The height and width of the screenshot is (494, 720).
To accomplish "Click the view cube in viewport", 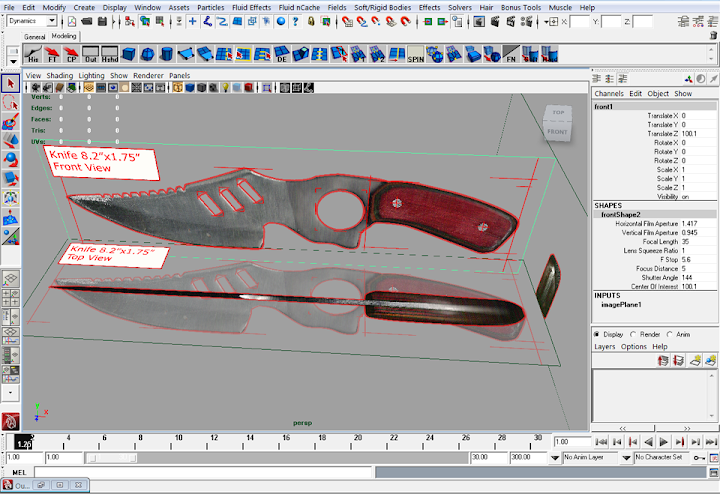I will point(557,122).
